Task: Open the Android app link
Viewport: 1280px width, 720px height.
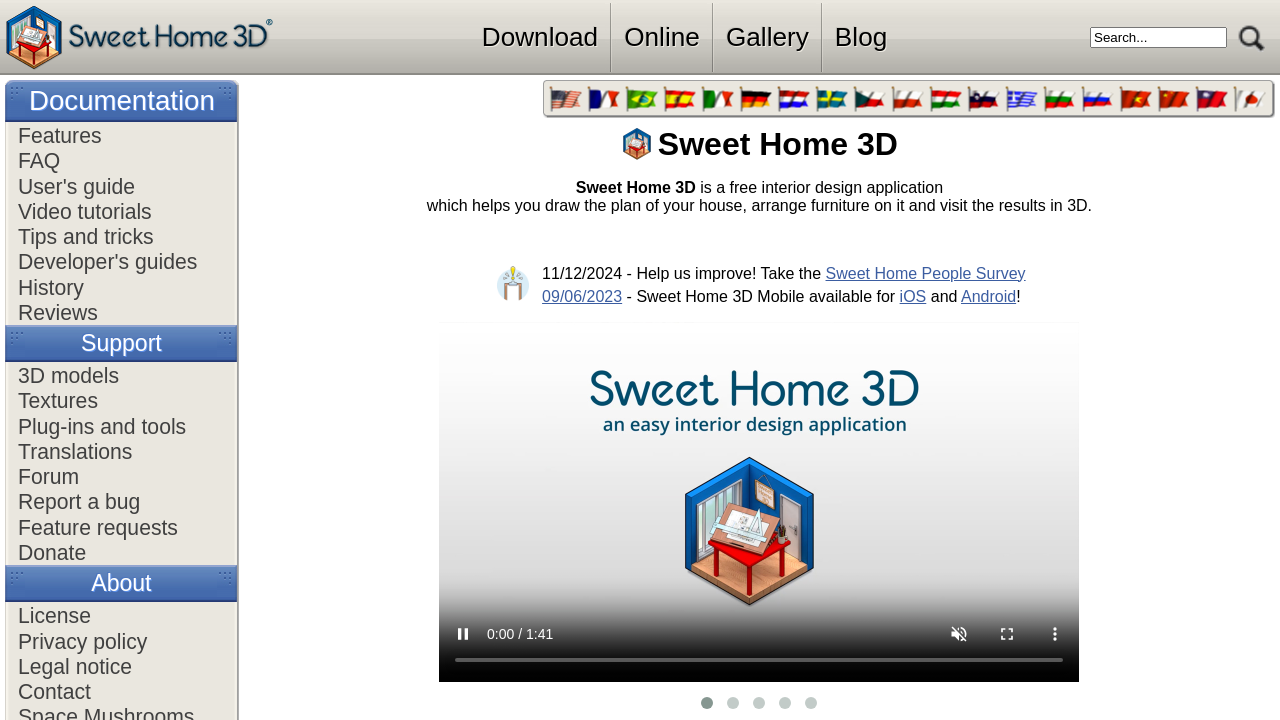Action: pos(988,296)
